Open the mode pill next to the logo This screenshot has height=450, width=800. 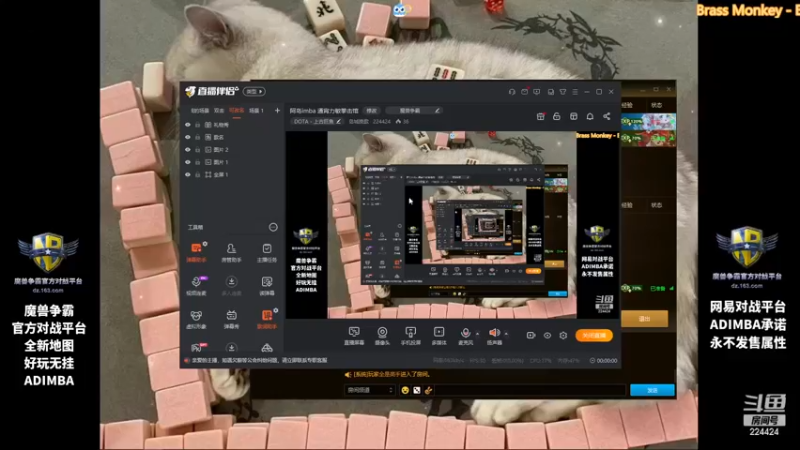coord(254,91)
